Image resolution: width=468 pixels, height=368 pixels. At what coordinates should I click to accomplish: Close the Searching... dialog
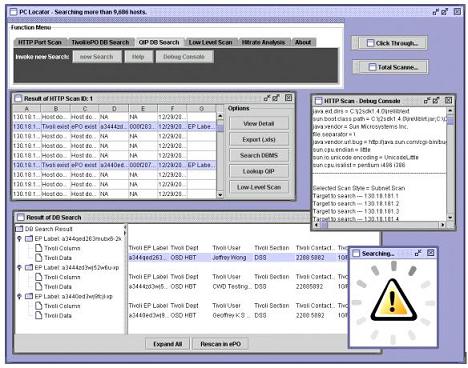pyautogui.click(x=430, y=253)
